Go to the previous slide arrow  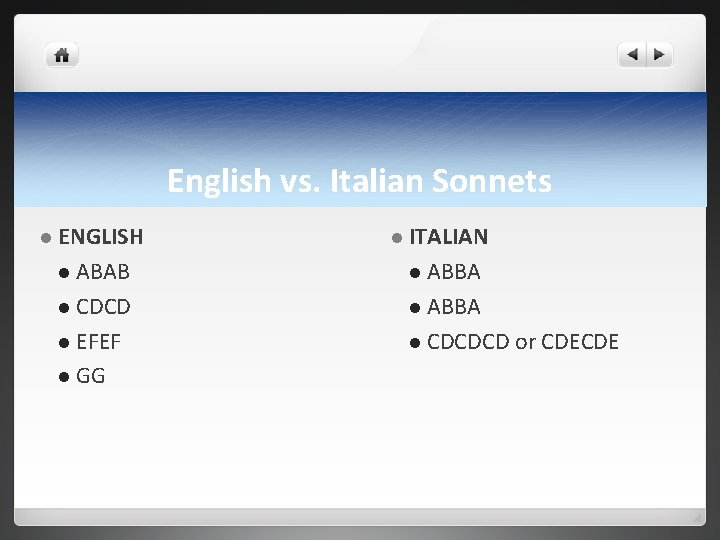pos(633,55)
